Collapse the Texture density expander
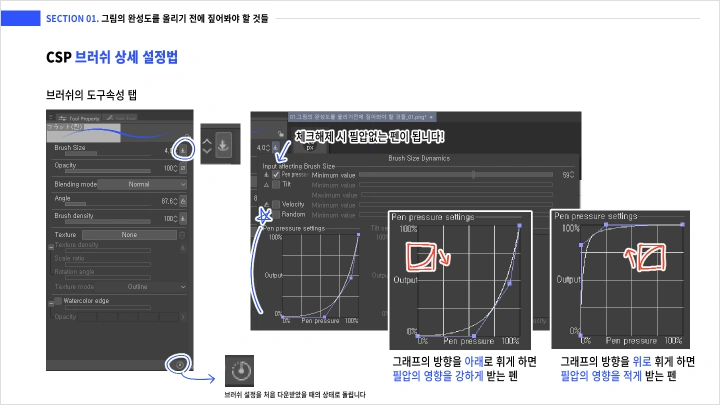This screenshot has width=720, height=405. 50,244
